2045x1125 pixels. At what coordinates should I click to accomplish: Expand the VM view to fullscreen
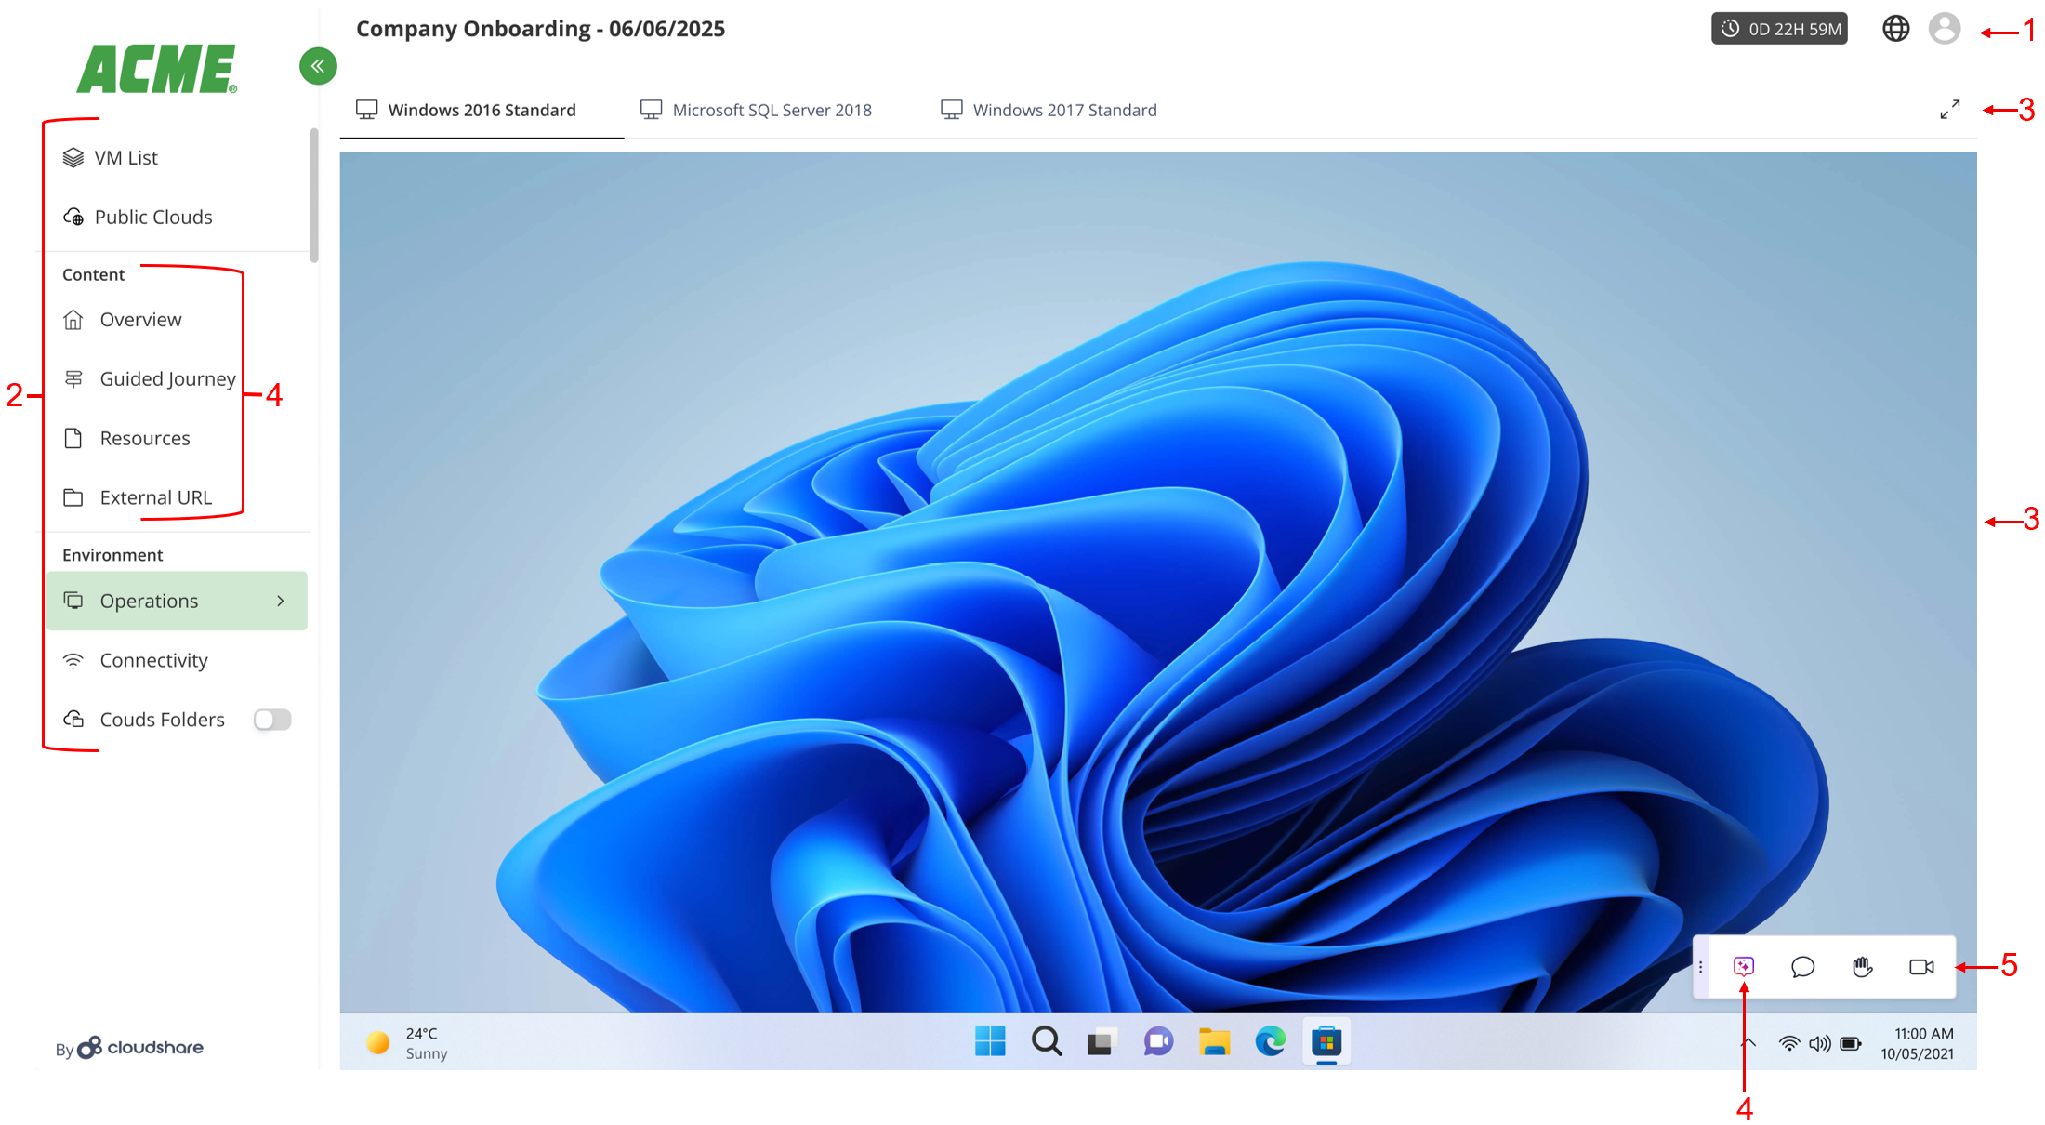(1949, 109)
